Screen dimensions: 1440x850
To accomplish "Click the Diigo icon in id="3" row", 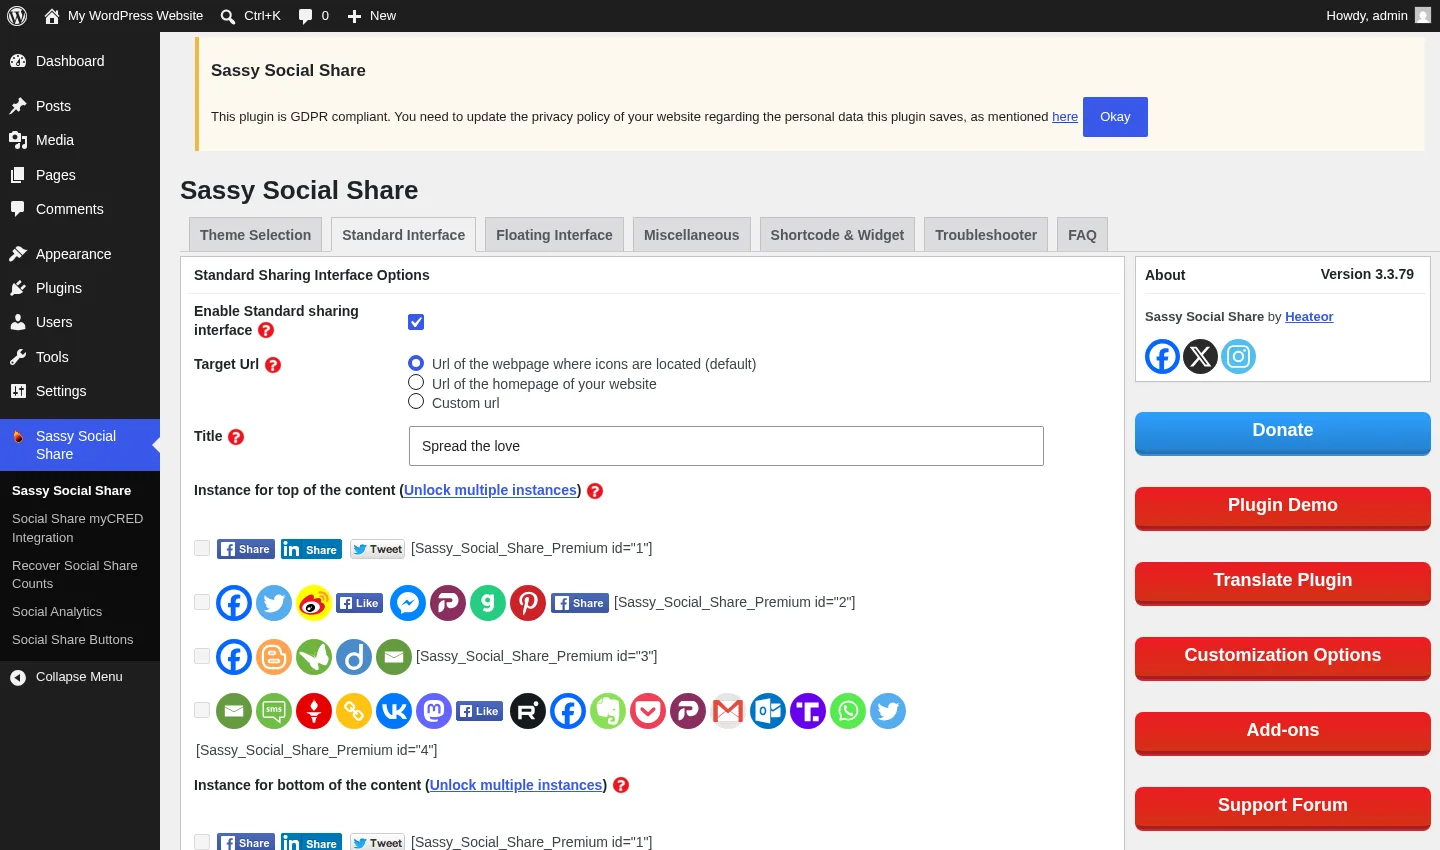I will [x=354, y=657].
